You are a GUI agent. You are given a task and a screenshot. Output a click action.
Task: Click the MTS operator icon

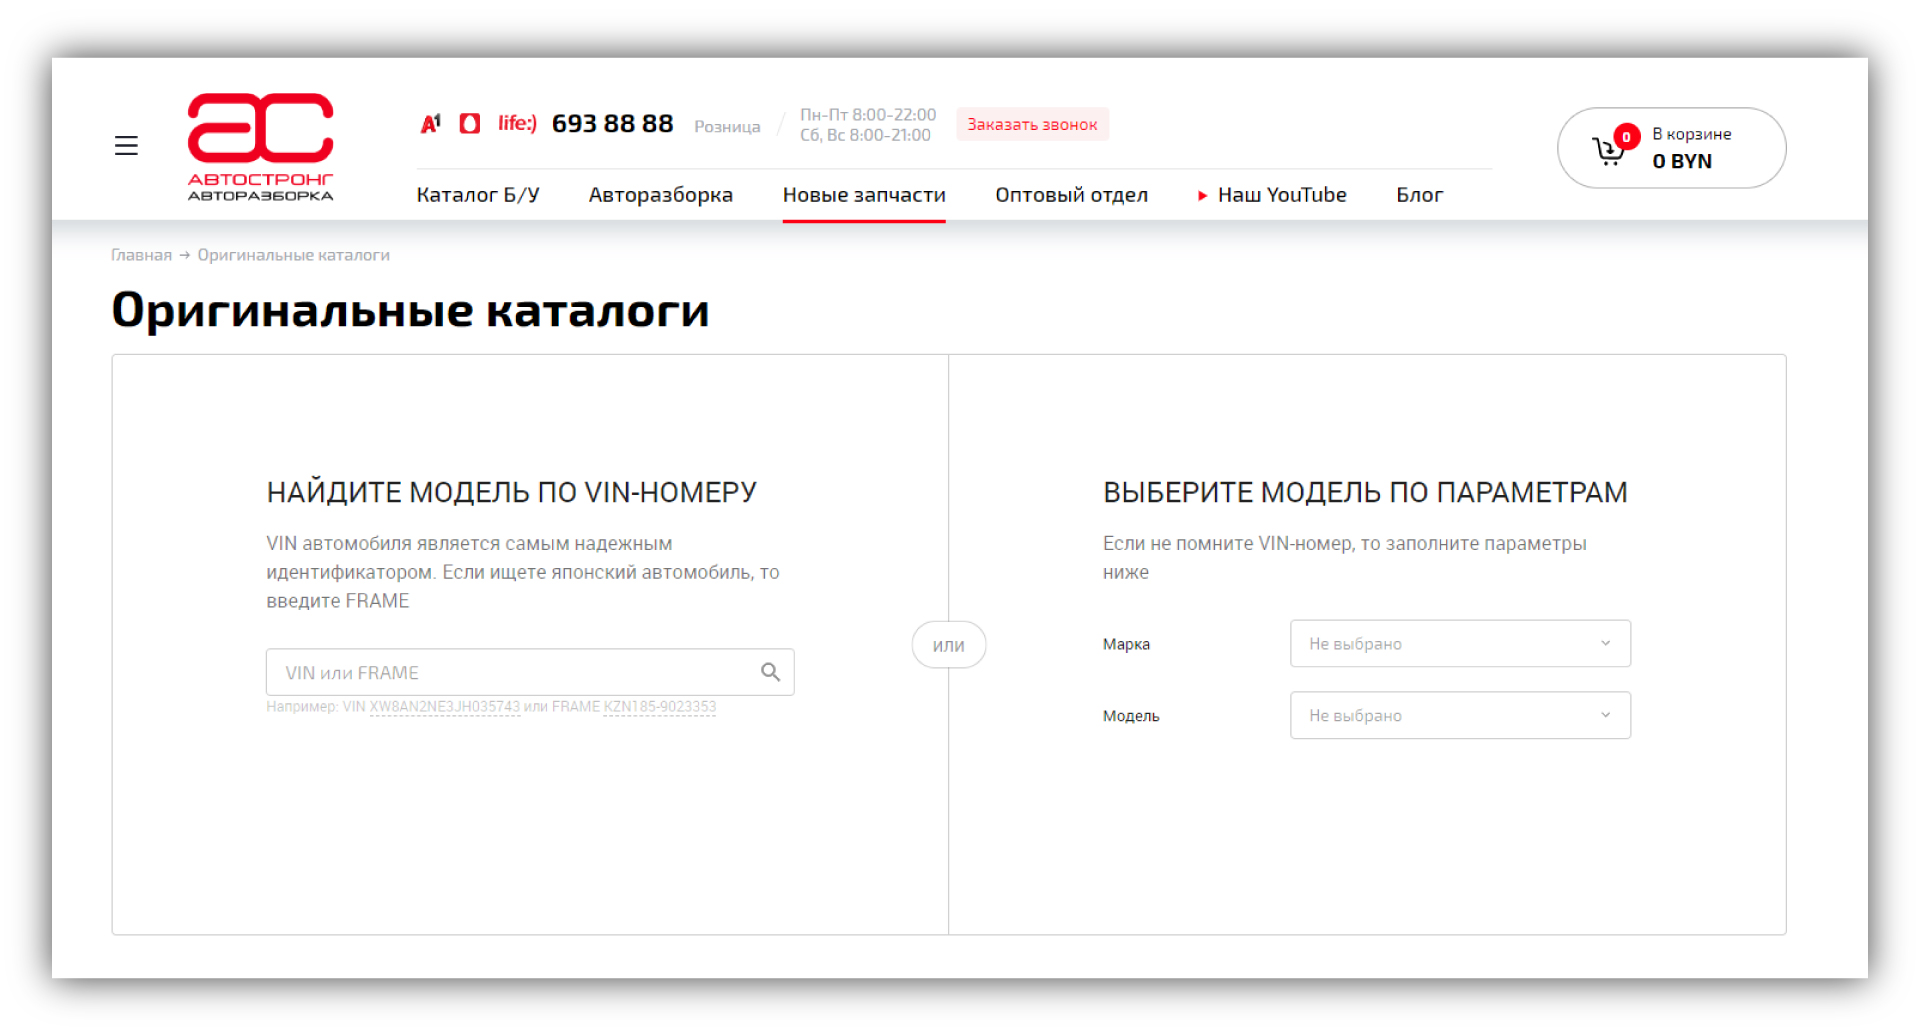click(x=469, y=123)
